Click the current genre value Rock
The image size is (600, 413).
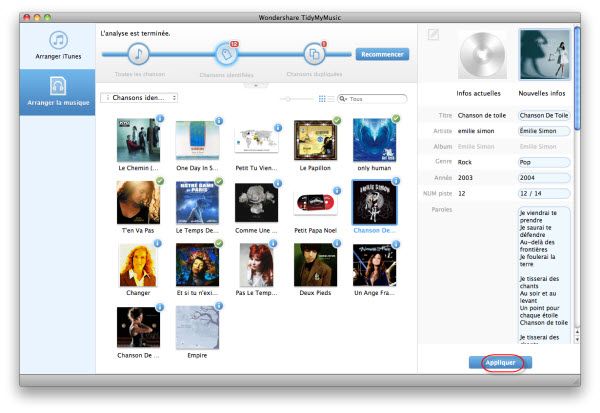click(465, 162)
